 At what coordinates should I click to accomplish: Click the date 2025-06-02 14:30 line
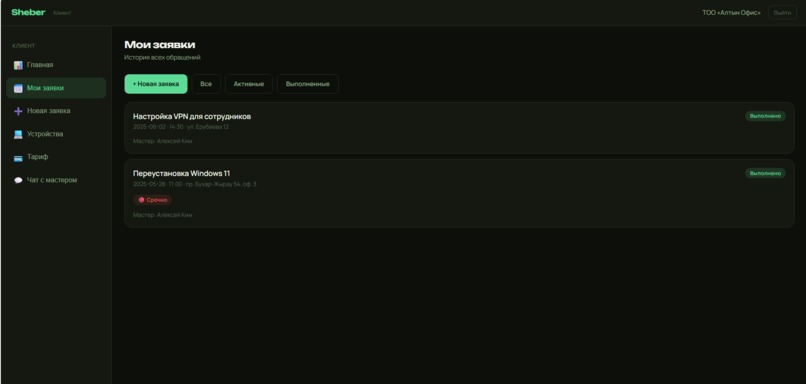[181, 127]
